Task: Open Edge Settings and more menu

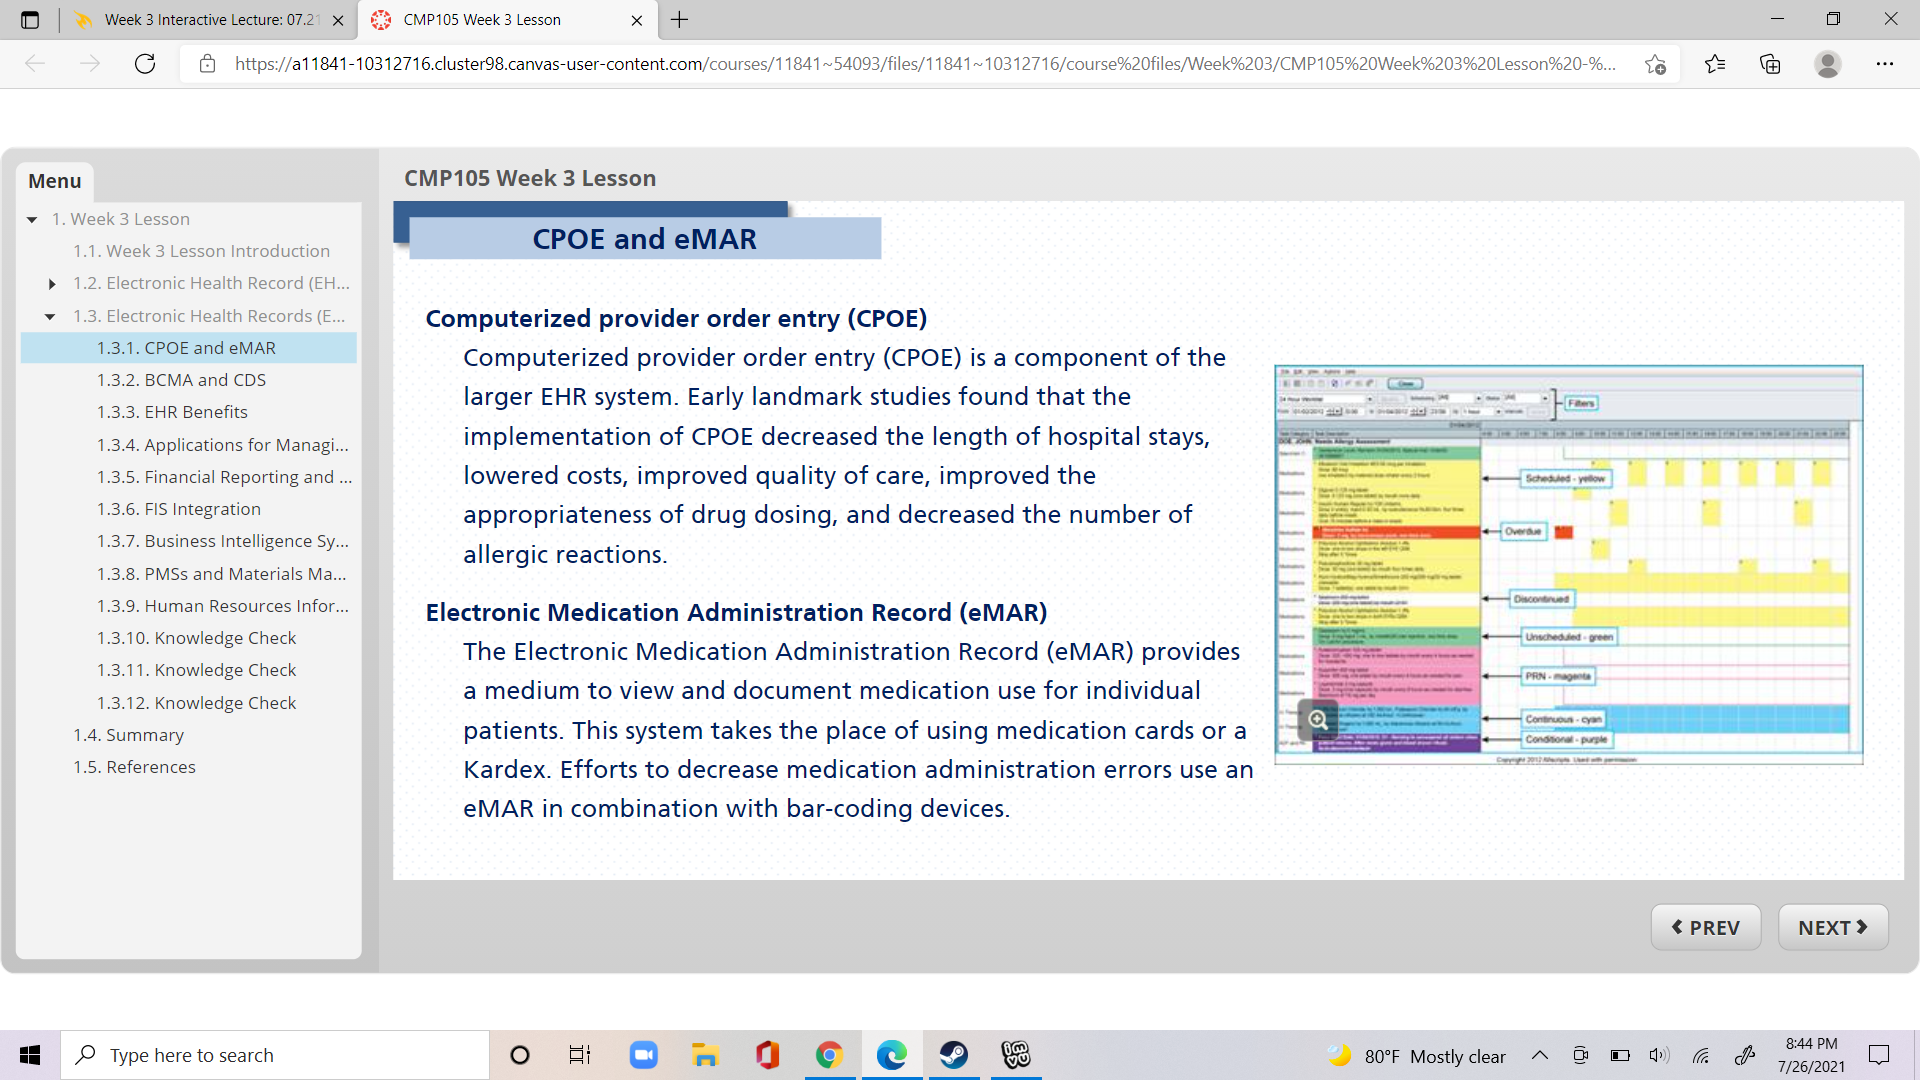Action: pos(1885,64)
